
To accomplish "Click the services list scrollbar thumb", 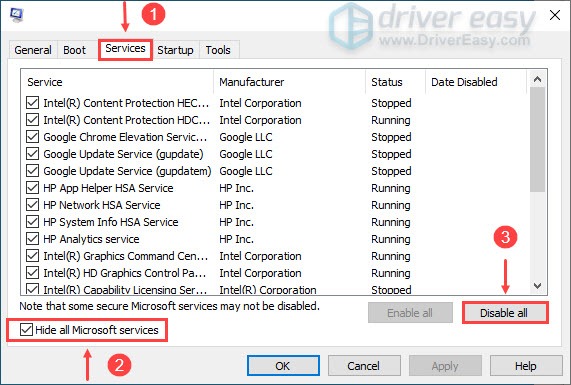I will click(537, 139).
